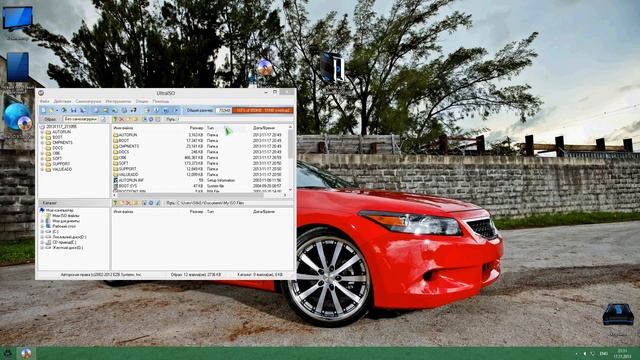
Task: Click the dark drive icon on desktop
Action: point(618,314)
